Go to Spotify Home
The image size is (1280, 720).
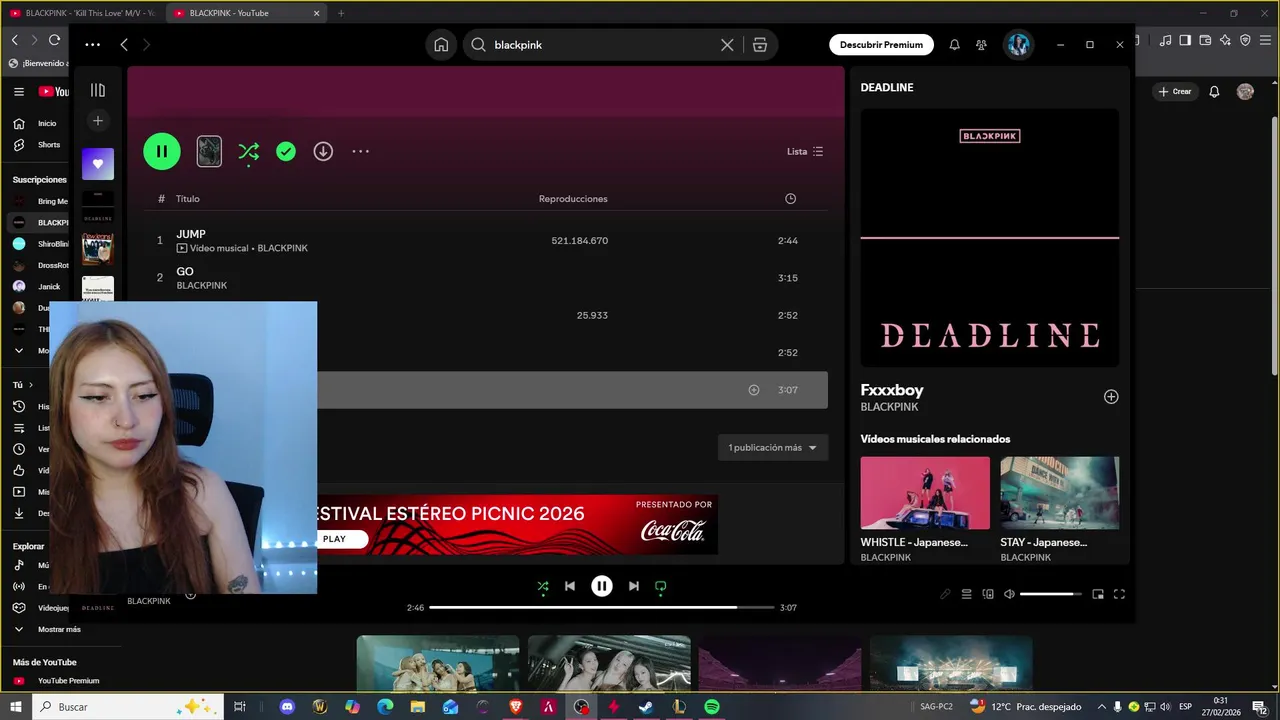pos(441,45)
